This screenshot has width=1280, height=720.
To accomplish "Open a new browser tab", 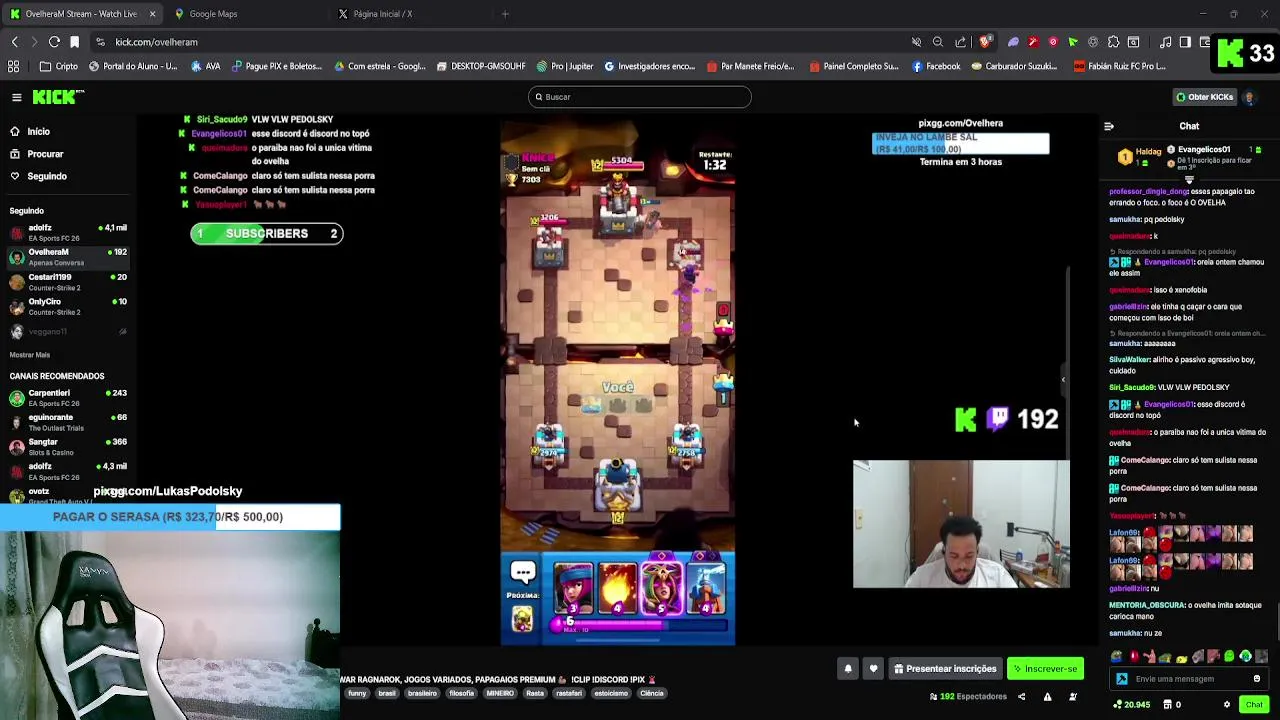I will click(505, 14).
